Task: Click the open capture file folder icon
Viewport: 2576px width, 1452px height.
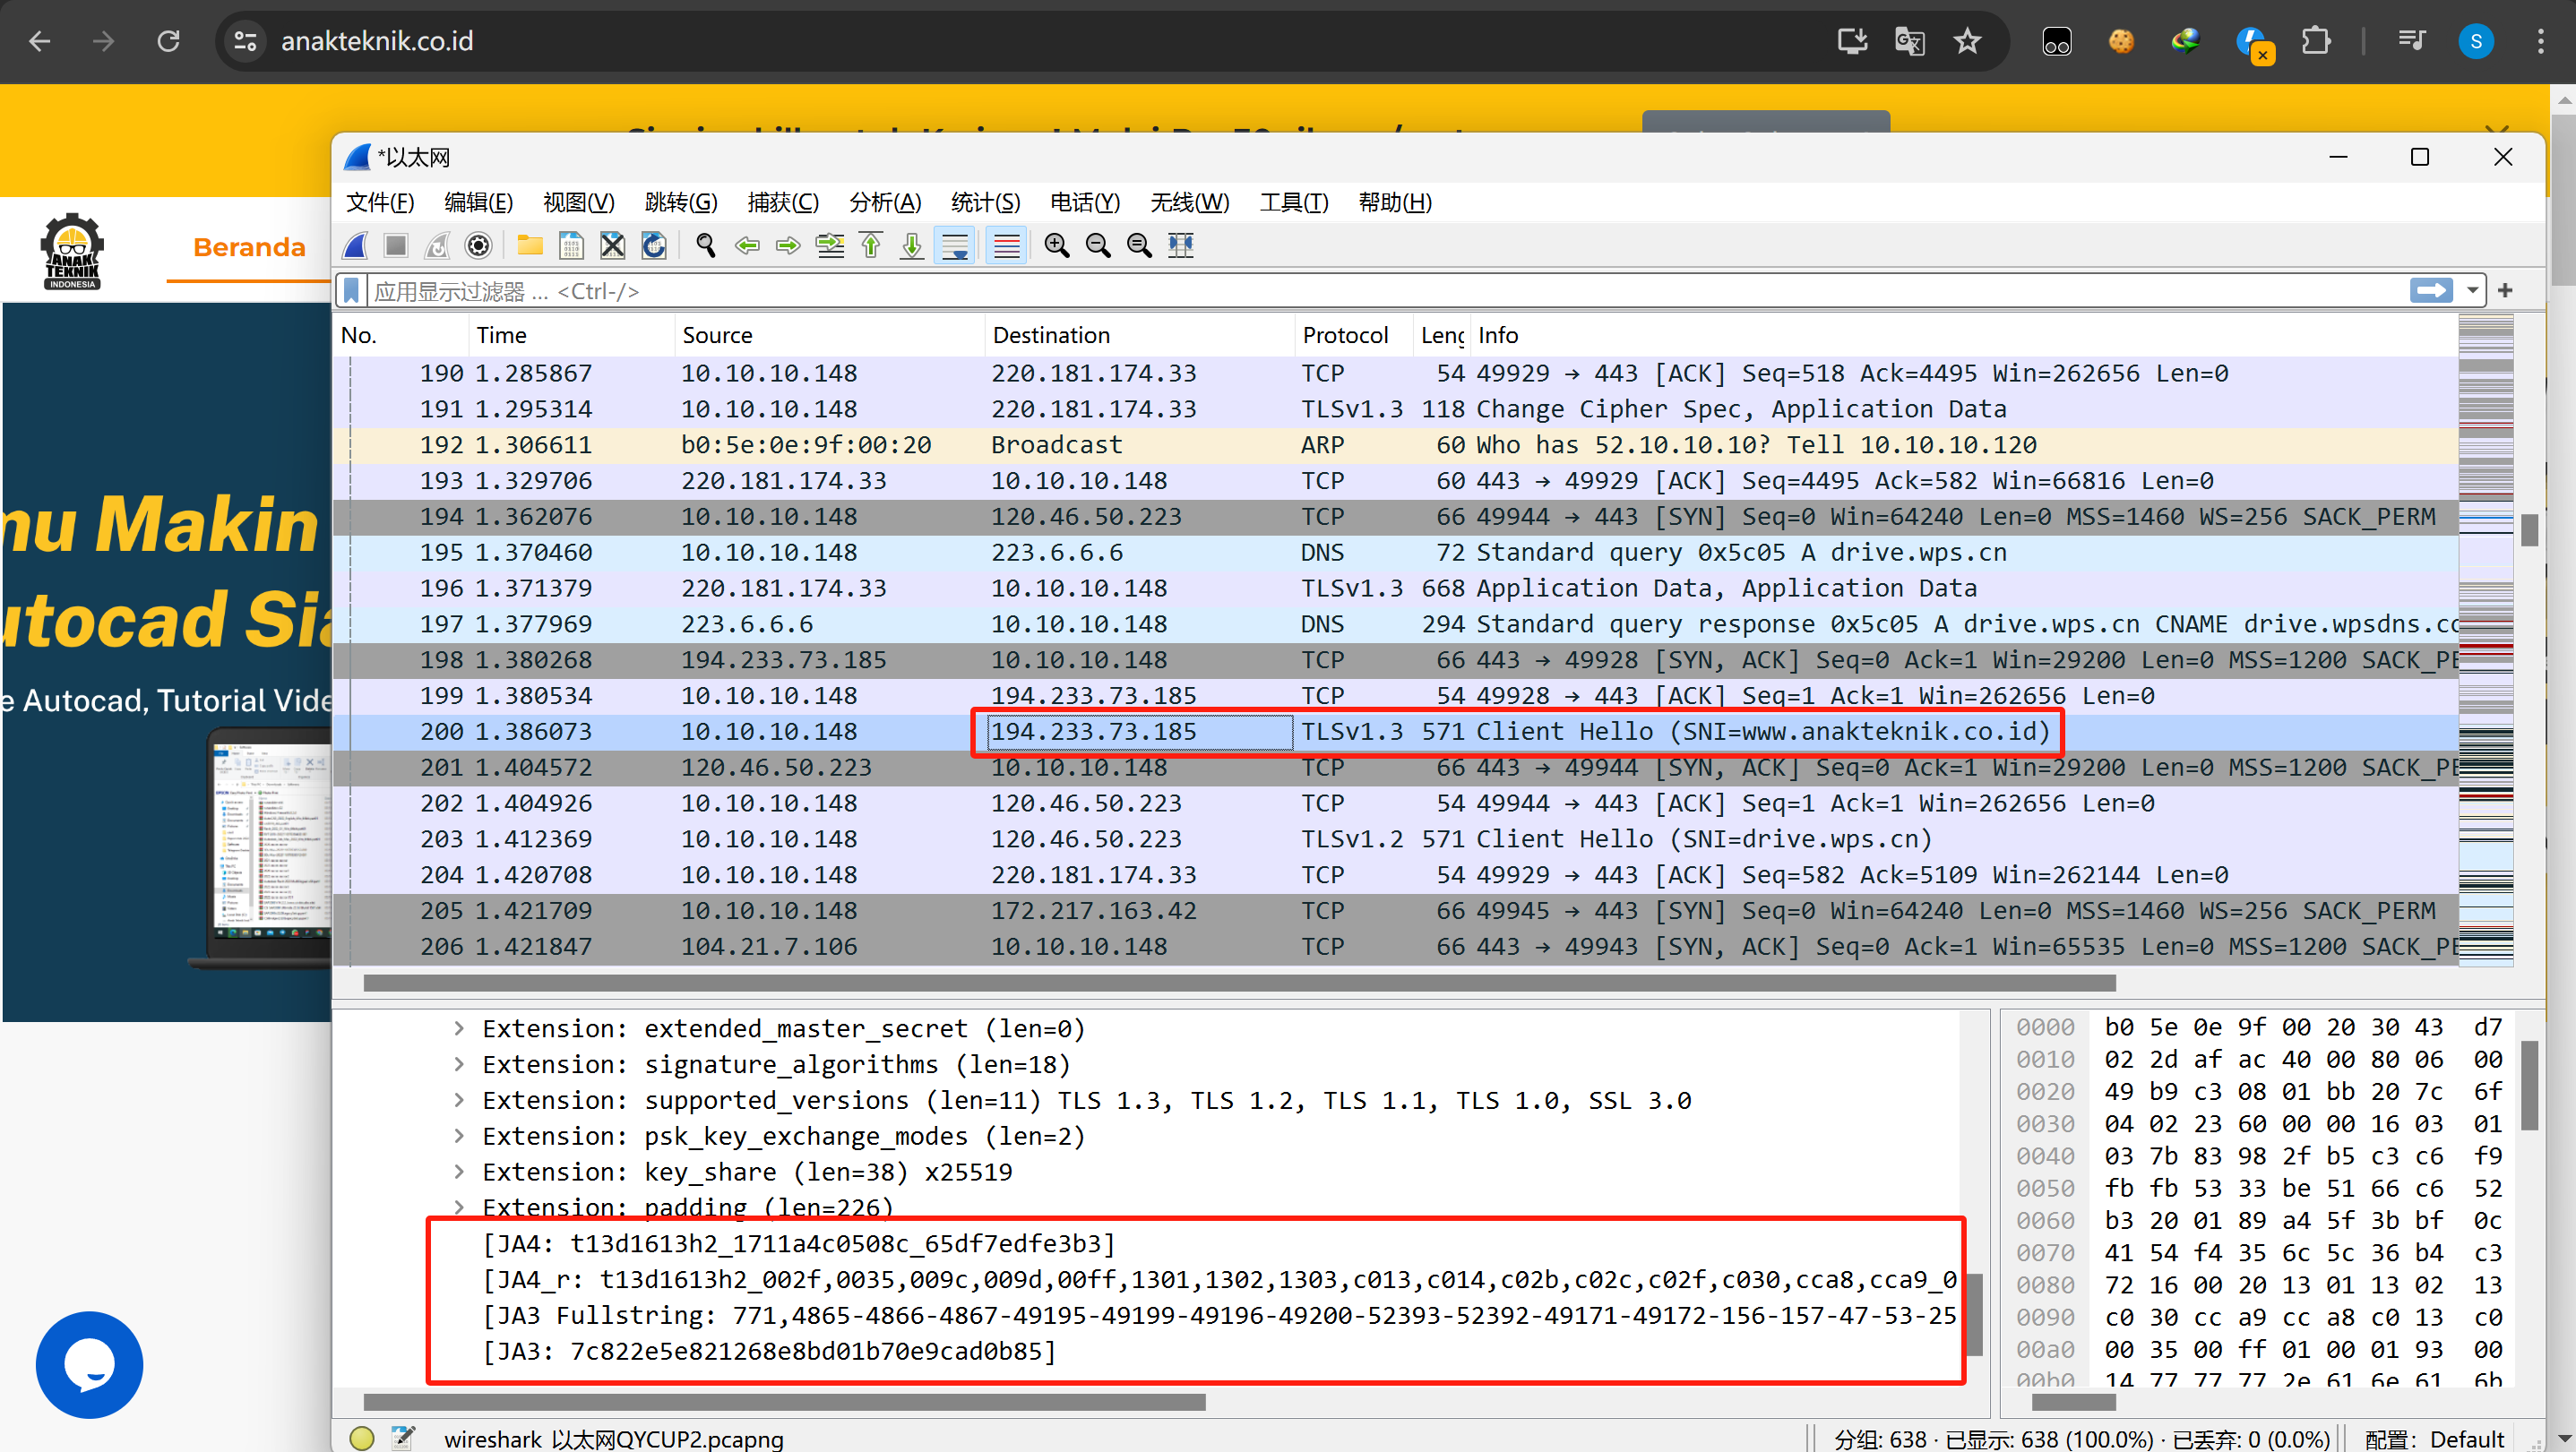Action: (530, 245)
